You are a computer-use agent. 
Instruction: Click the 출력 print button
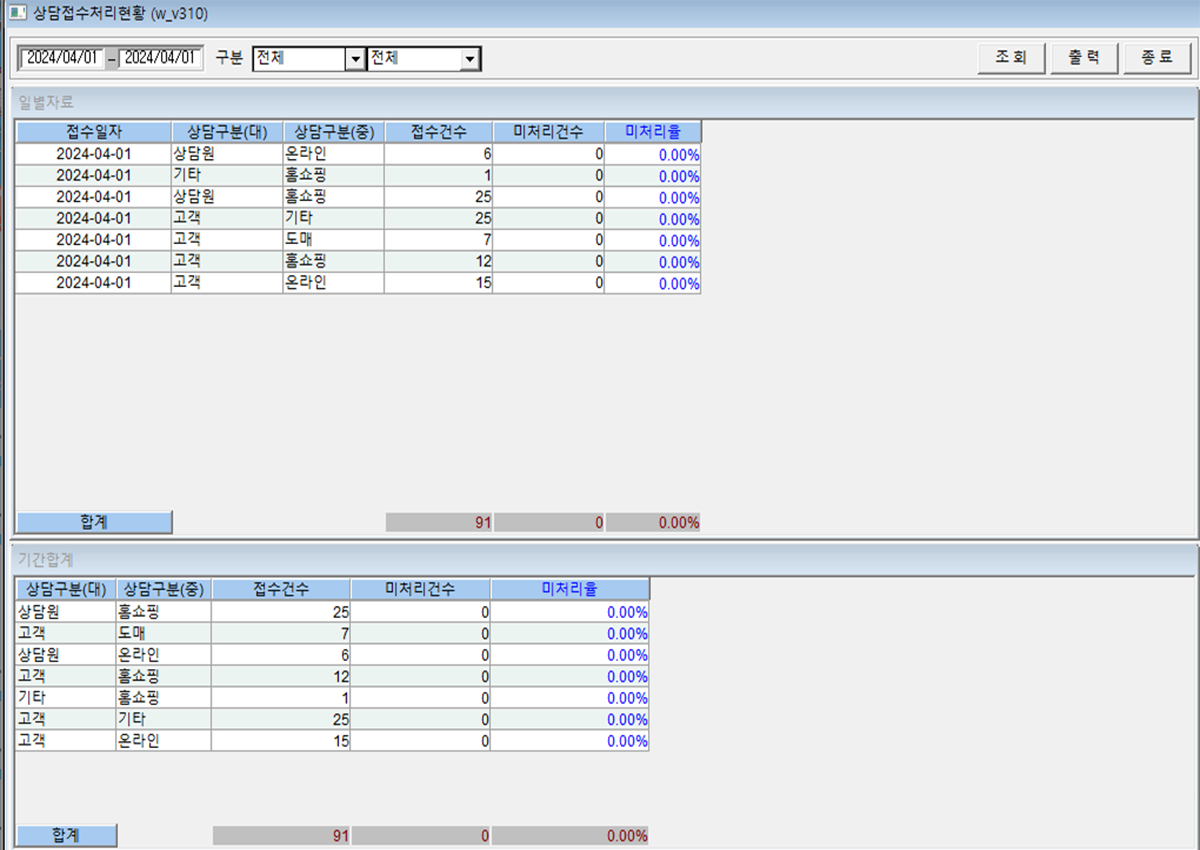click(1083, 58)
